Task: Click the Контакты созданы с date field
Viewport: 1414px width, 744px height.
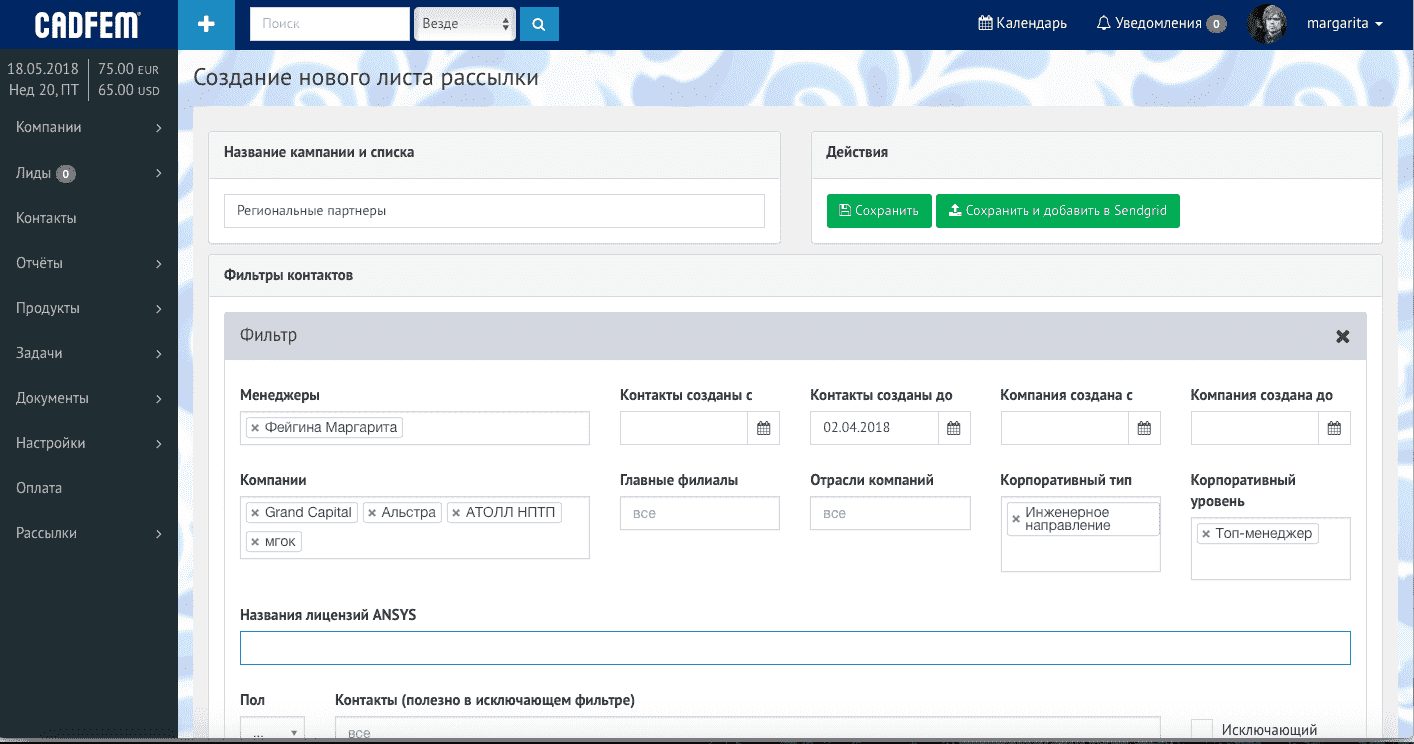Action: (x=684, y=428)
